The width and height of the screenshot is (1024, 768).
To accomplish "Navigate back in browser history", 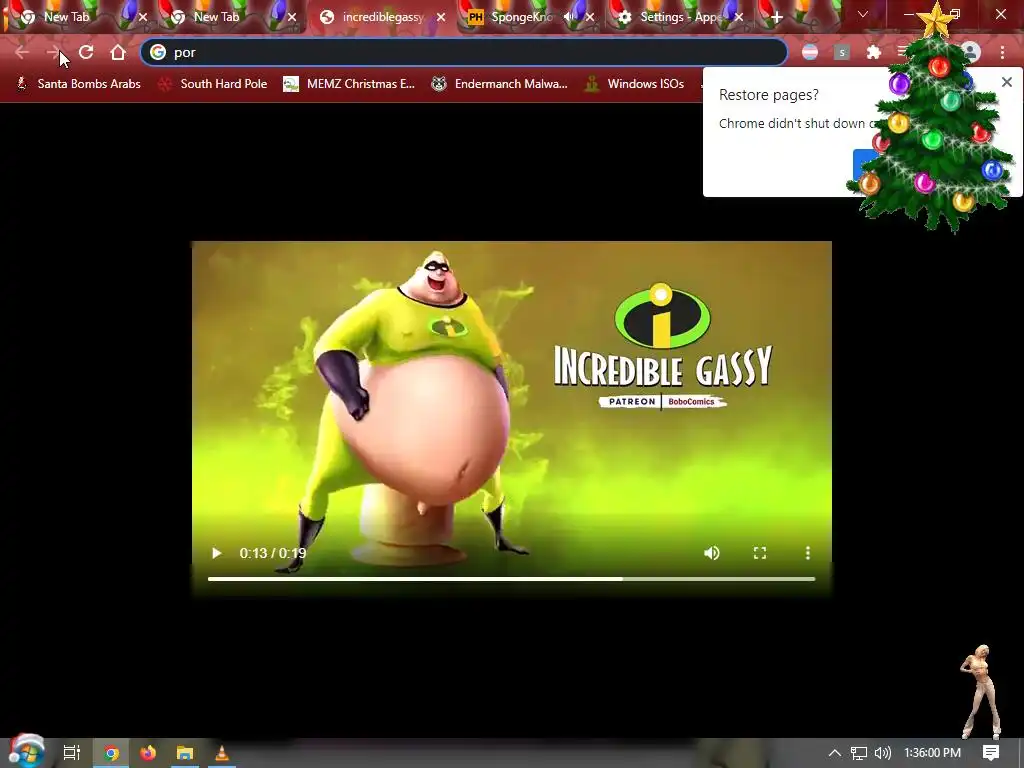I will coord(22,52).
